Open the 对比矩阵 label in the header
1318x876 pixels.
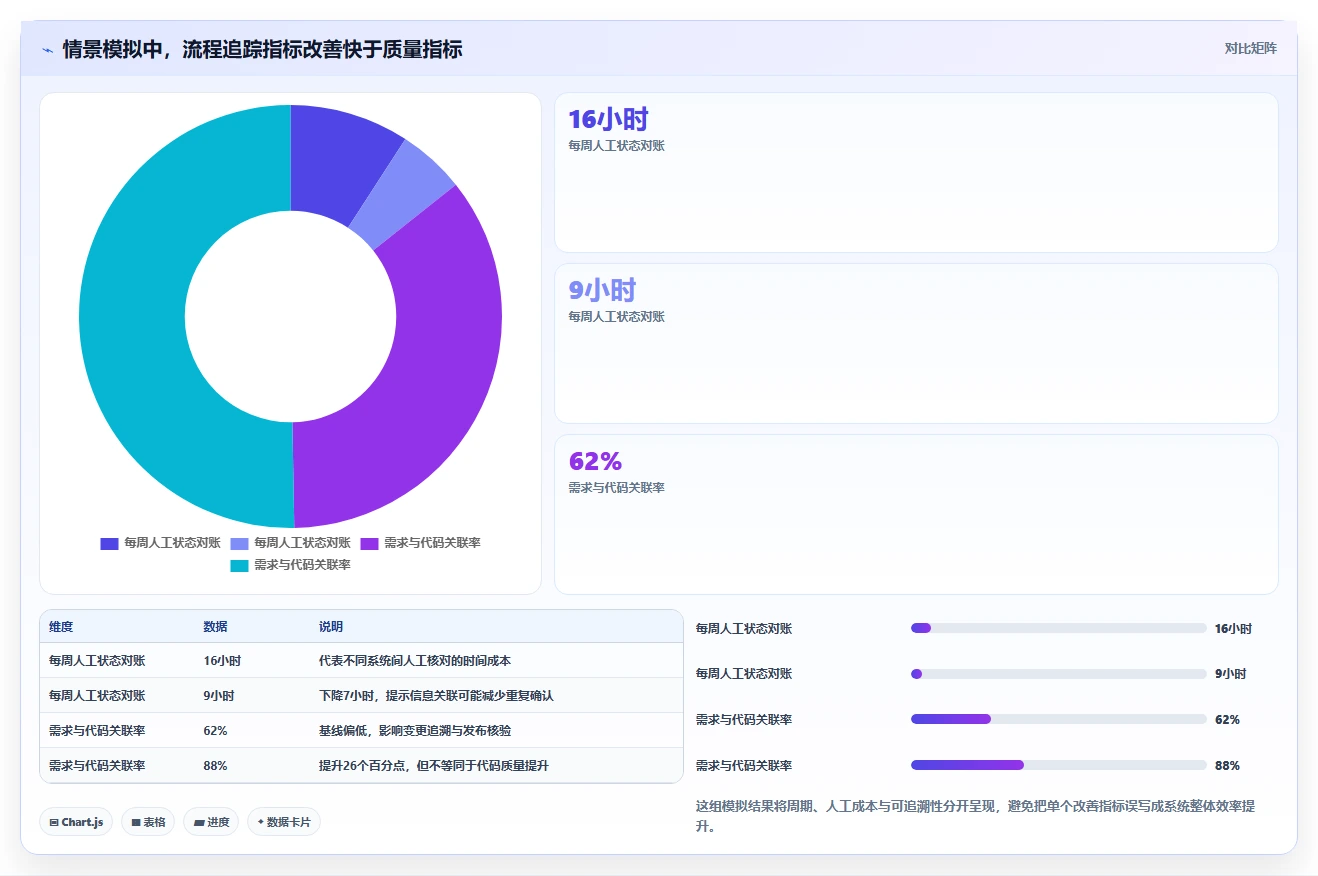tap(1250, 48)
